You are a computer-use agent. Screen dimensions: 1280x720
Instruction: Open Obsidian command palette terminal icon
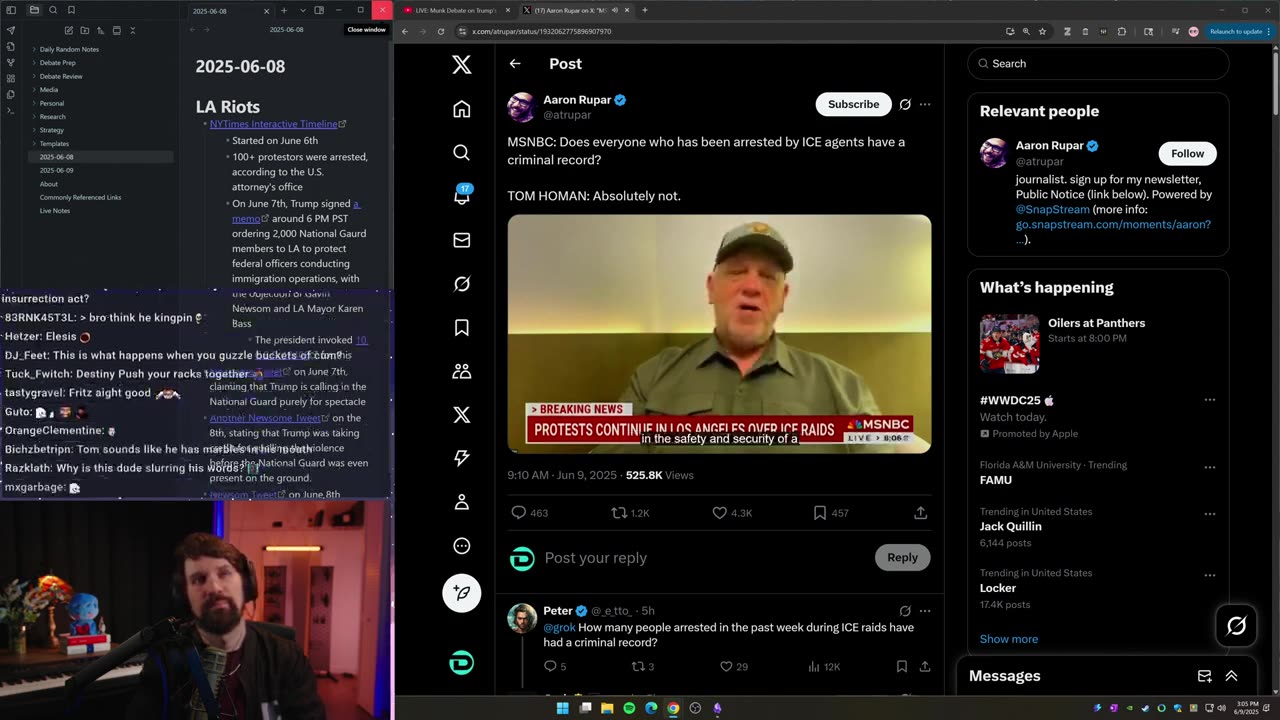coord(11,109)
